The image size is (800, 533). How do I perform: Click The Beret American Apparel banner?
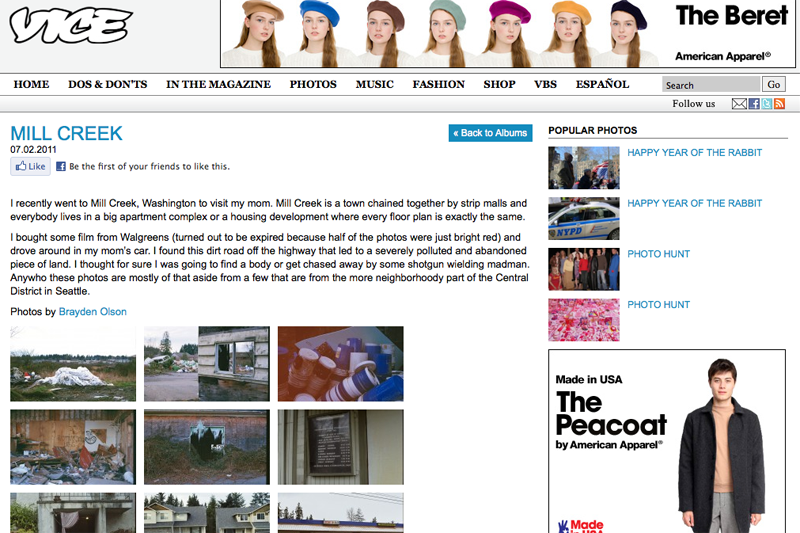[x=508, y=34]
